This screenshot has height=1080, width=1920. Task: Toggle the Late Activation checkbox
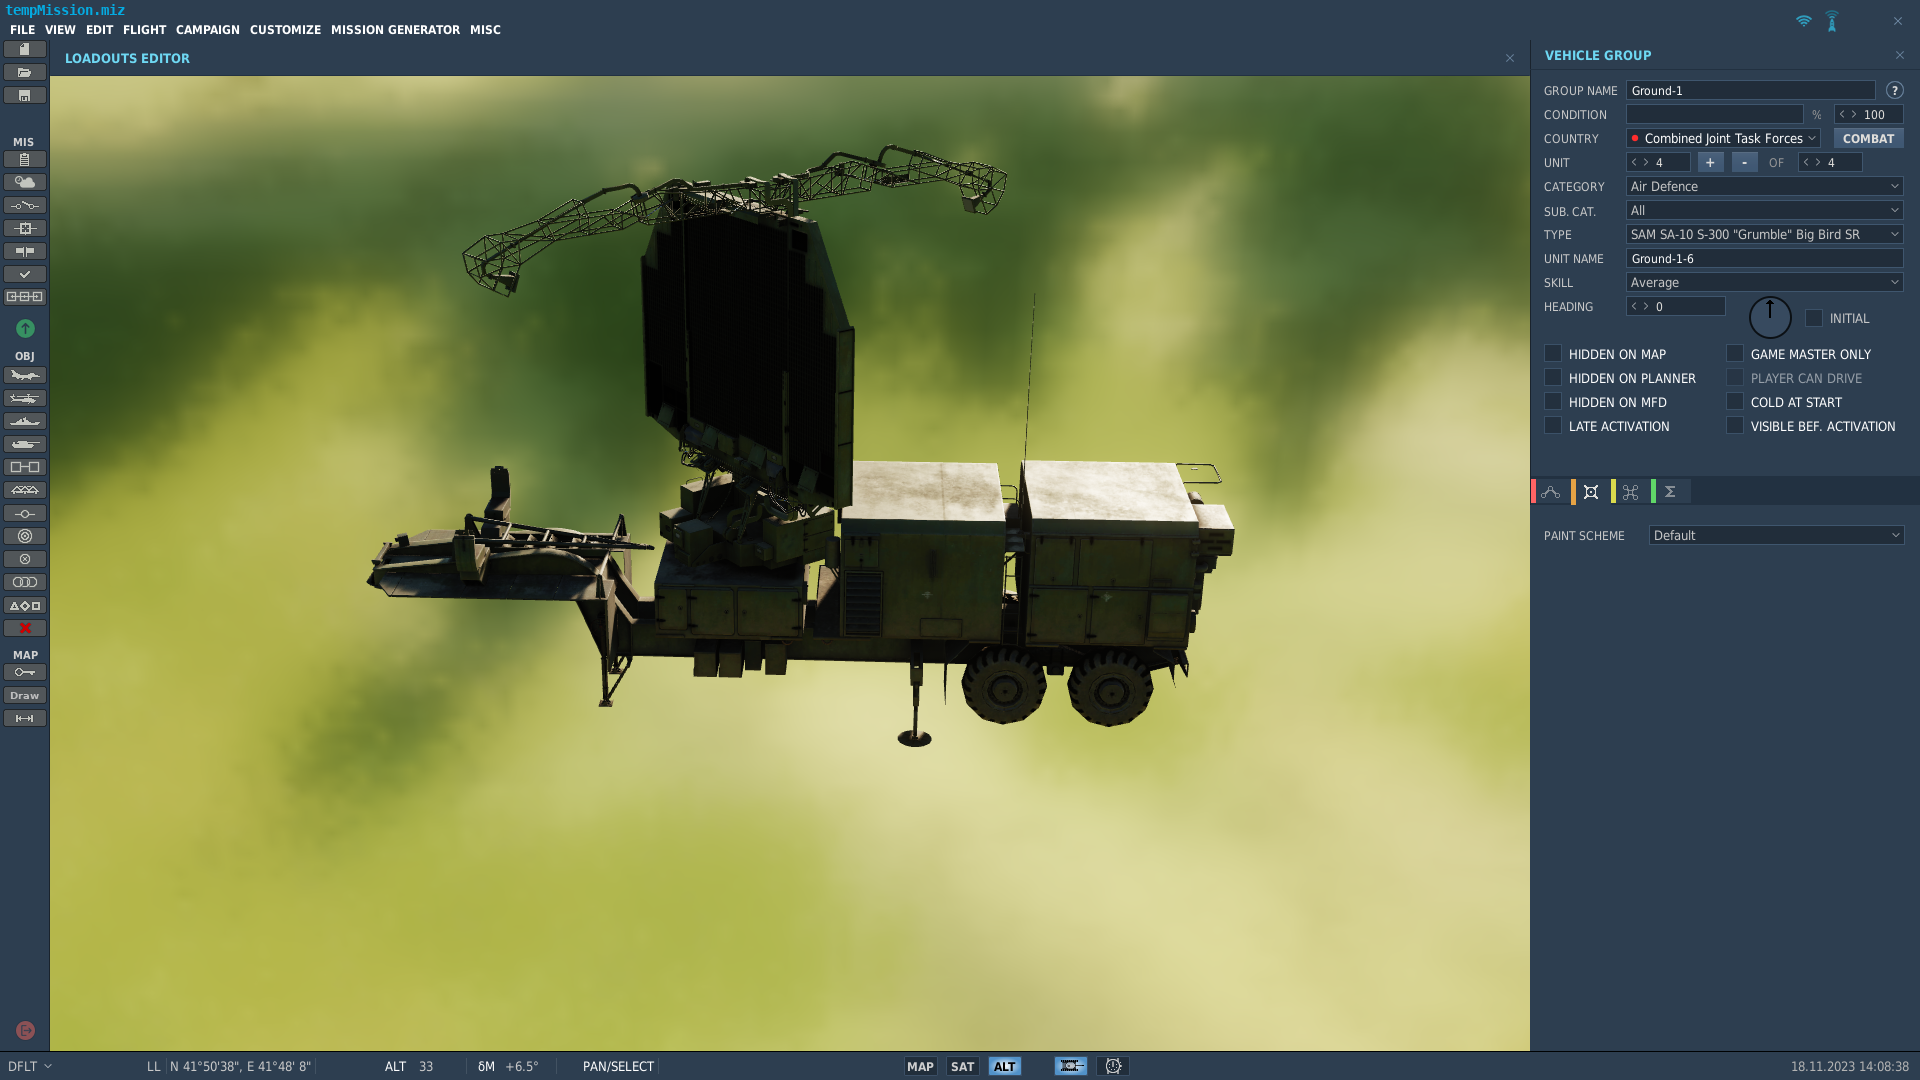tap(1553, 425)
